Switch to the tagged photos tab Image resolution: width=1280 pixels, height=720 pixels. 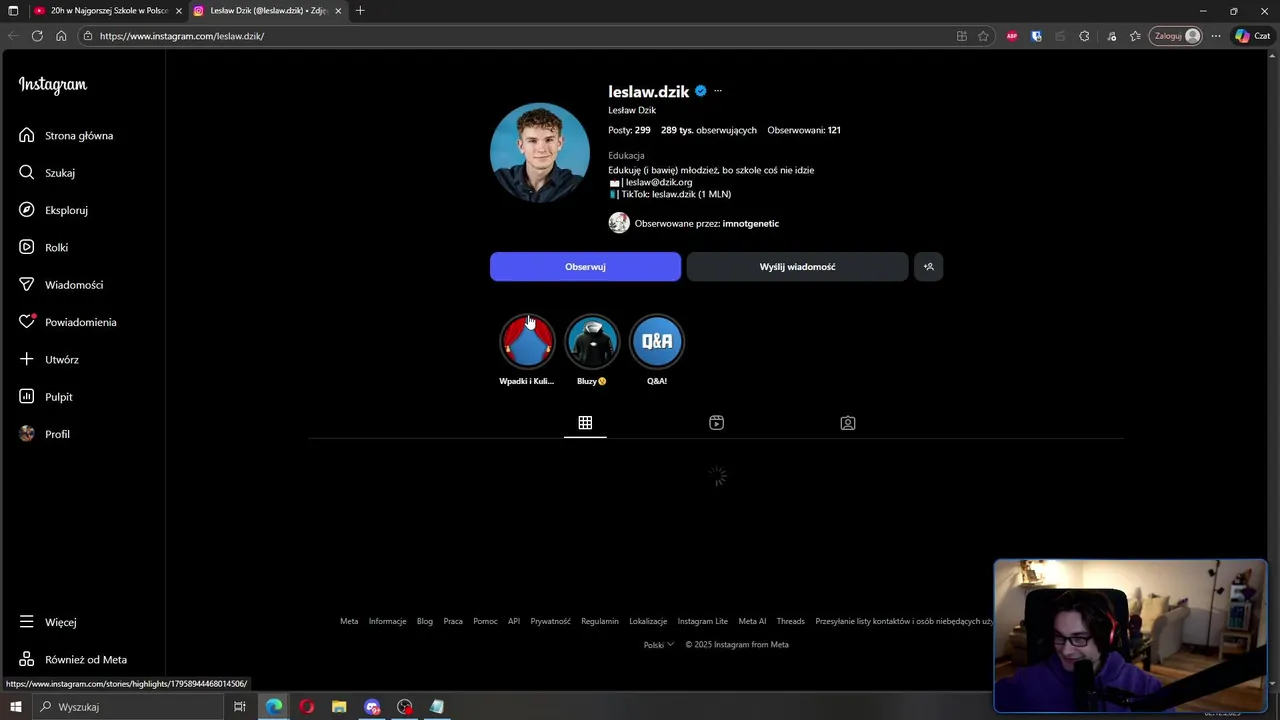pyautogui.click(x=848, y=423)
